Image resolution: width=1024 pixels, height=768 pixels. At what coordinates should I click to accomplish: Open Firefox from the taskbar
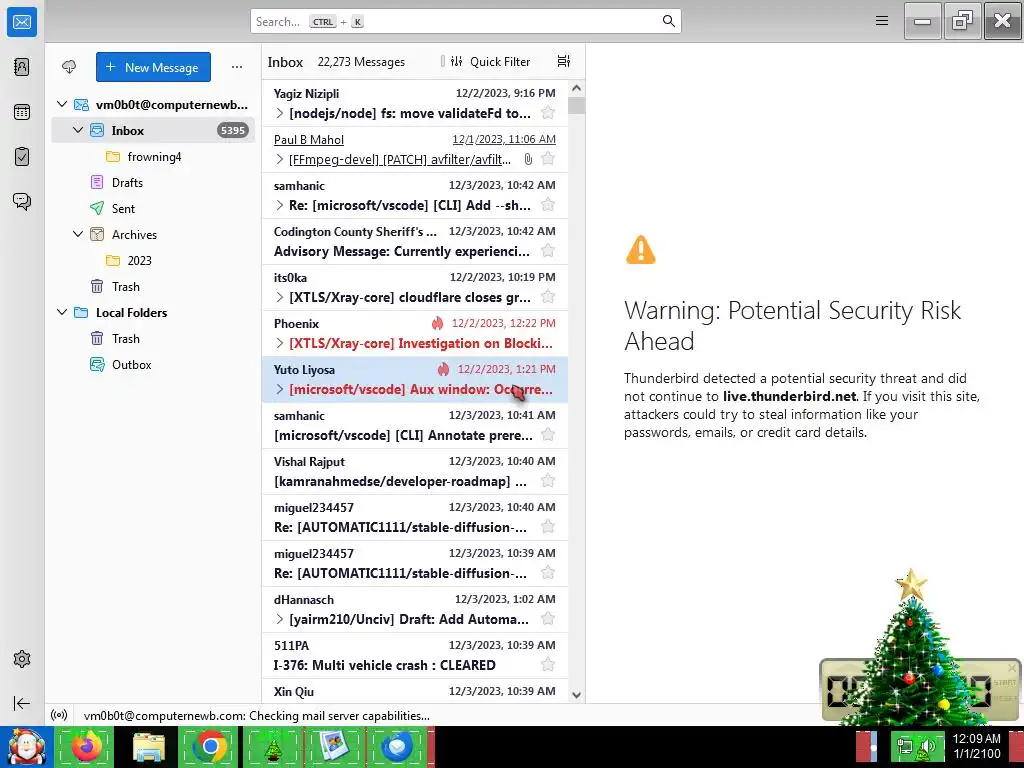[85, 746]
